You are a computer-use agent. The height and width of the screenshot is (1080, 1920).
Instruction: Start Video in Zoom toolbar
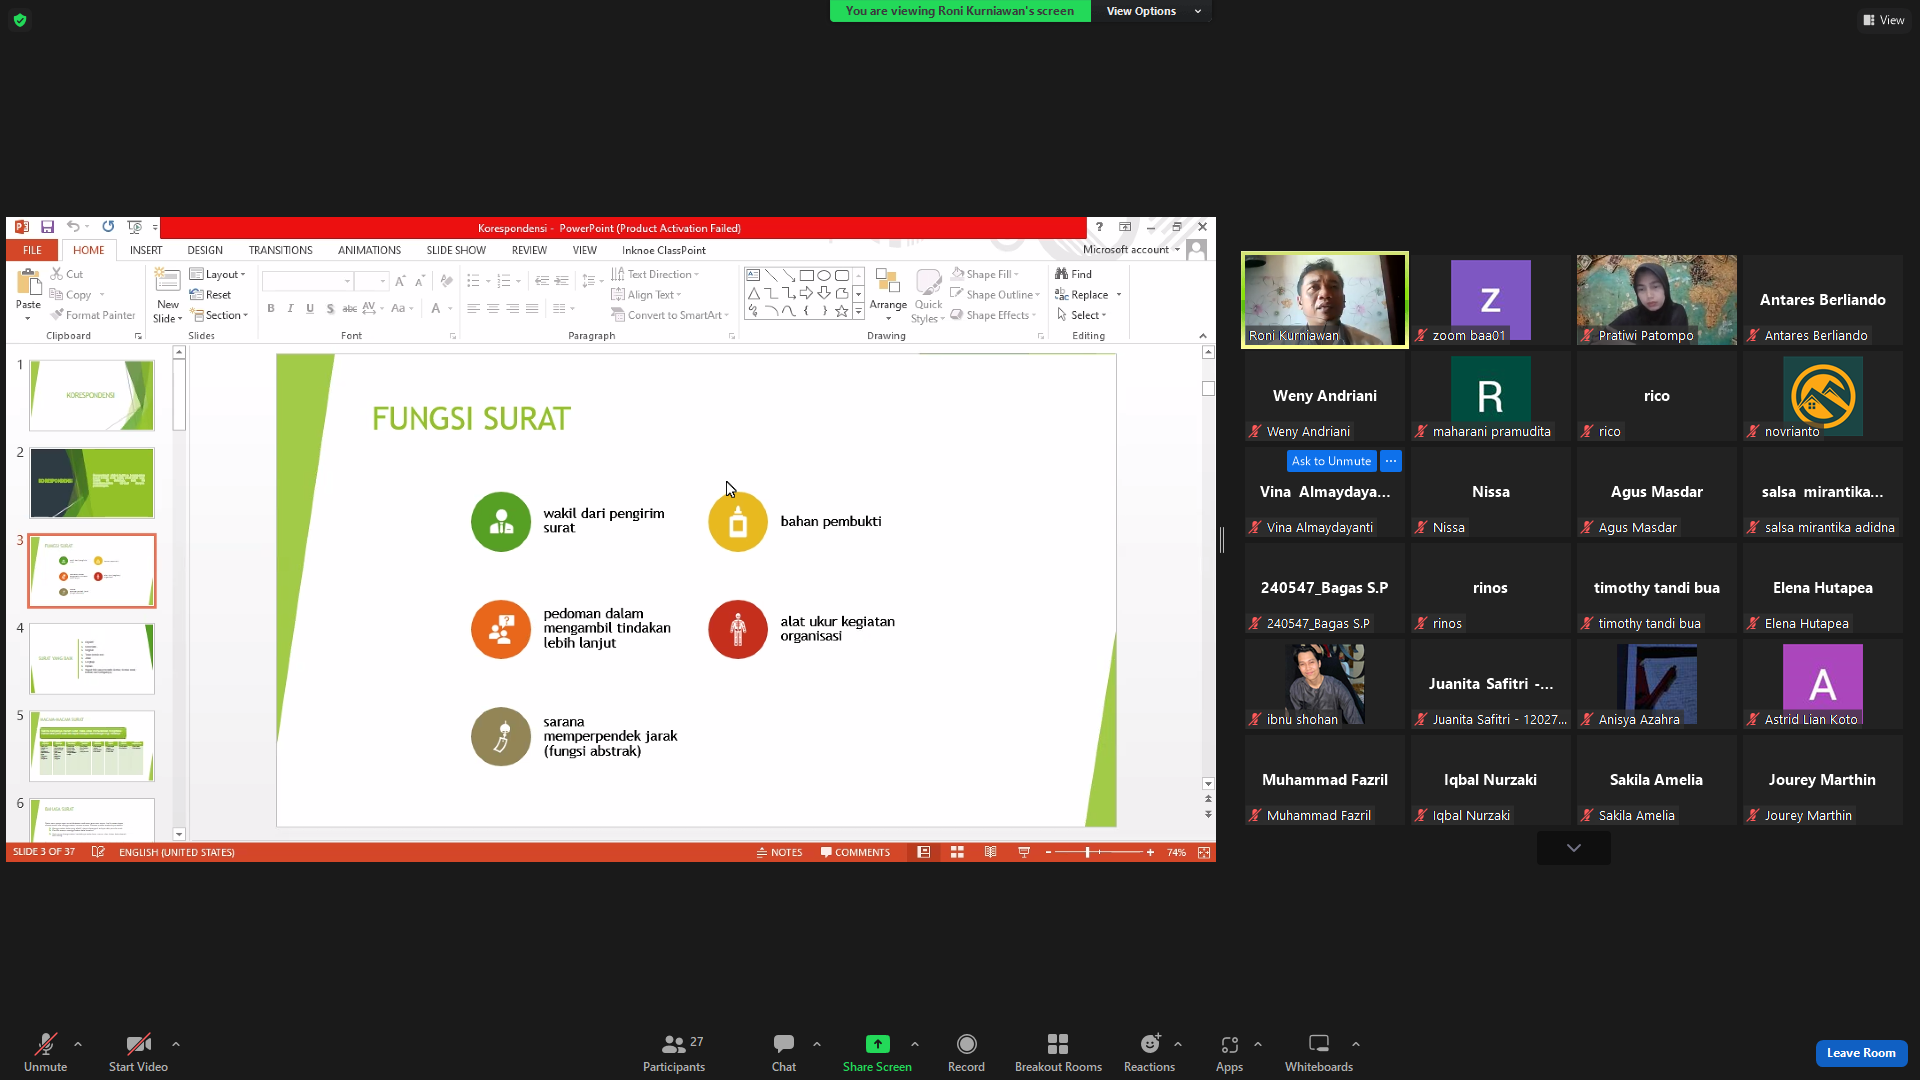(x=138, y=1053)
